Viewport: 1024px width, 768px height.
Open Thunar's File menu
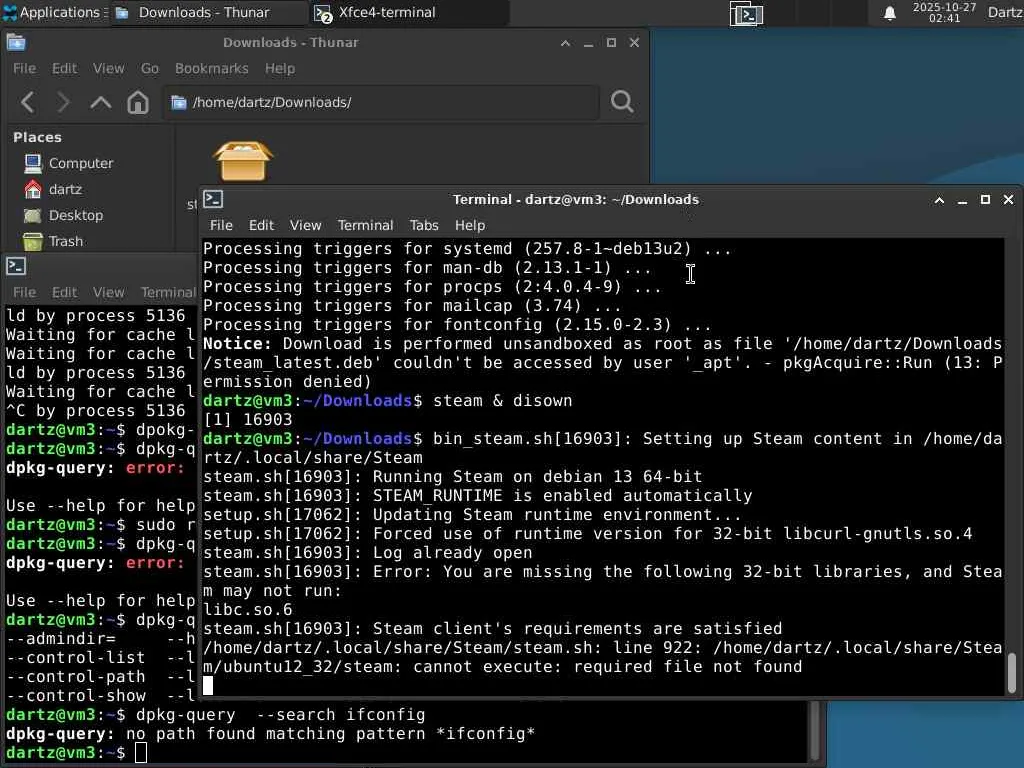pos(25,69)
